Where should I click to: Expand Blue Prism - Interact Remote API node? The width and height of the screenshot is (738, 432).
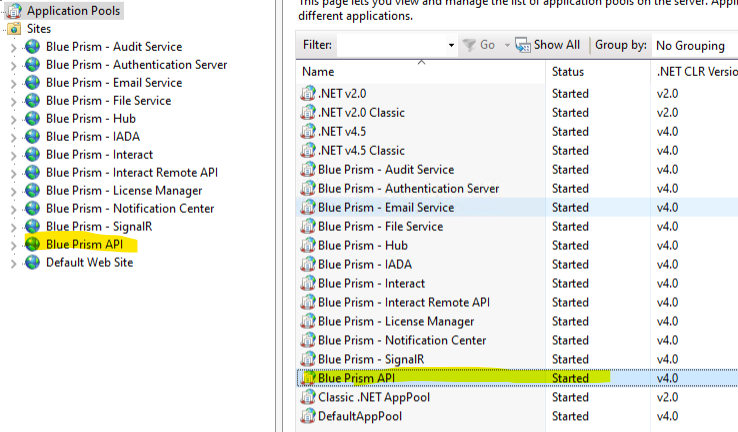pos(14,173)
